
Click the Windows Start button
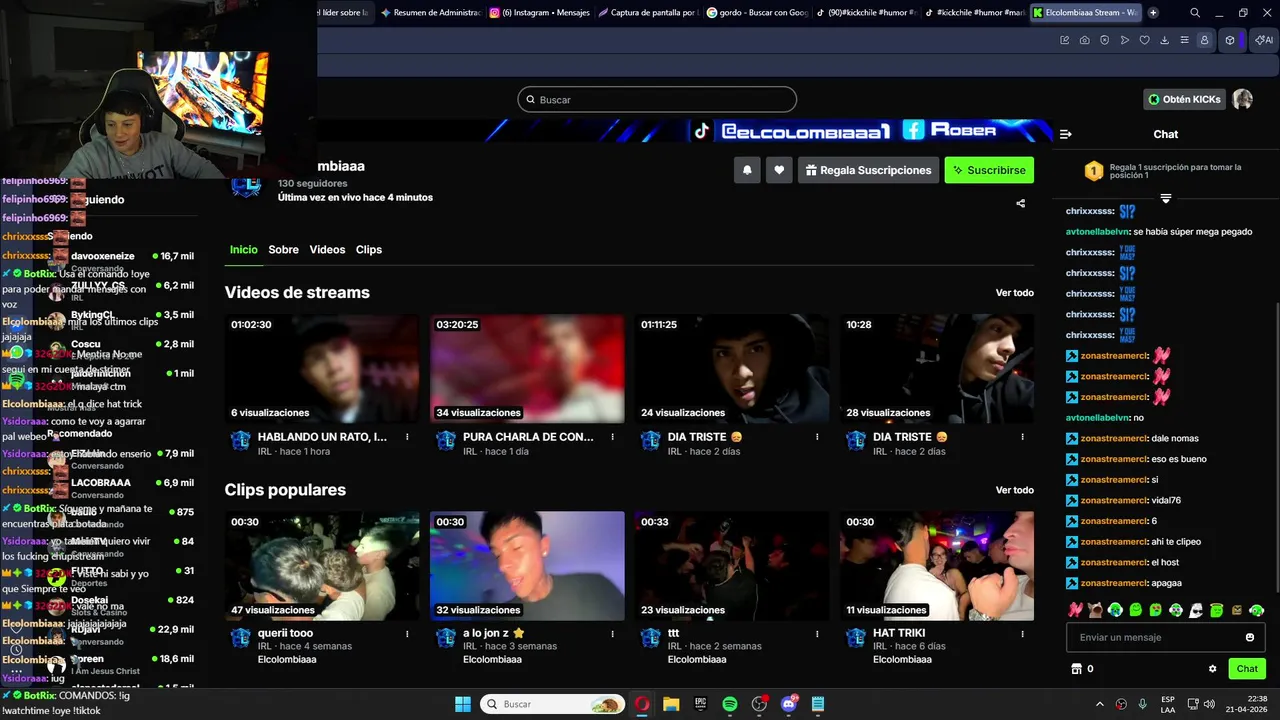[463, 704]
